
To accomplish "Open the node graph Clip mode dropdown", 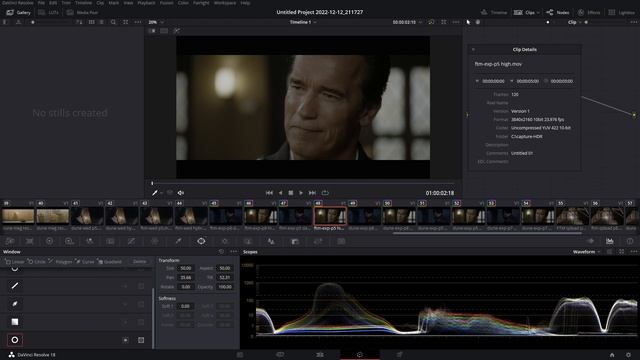I will pos(575,22).
